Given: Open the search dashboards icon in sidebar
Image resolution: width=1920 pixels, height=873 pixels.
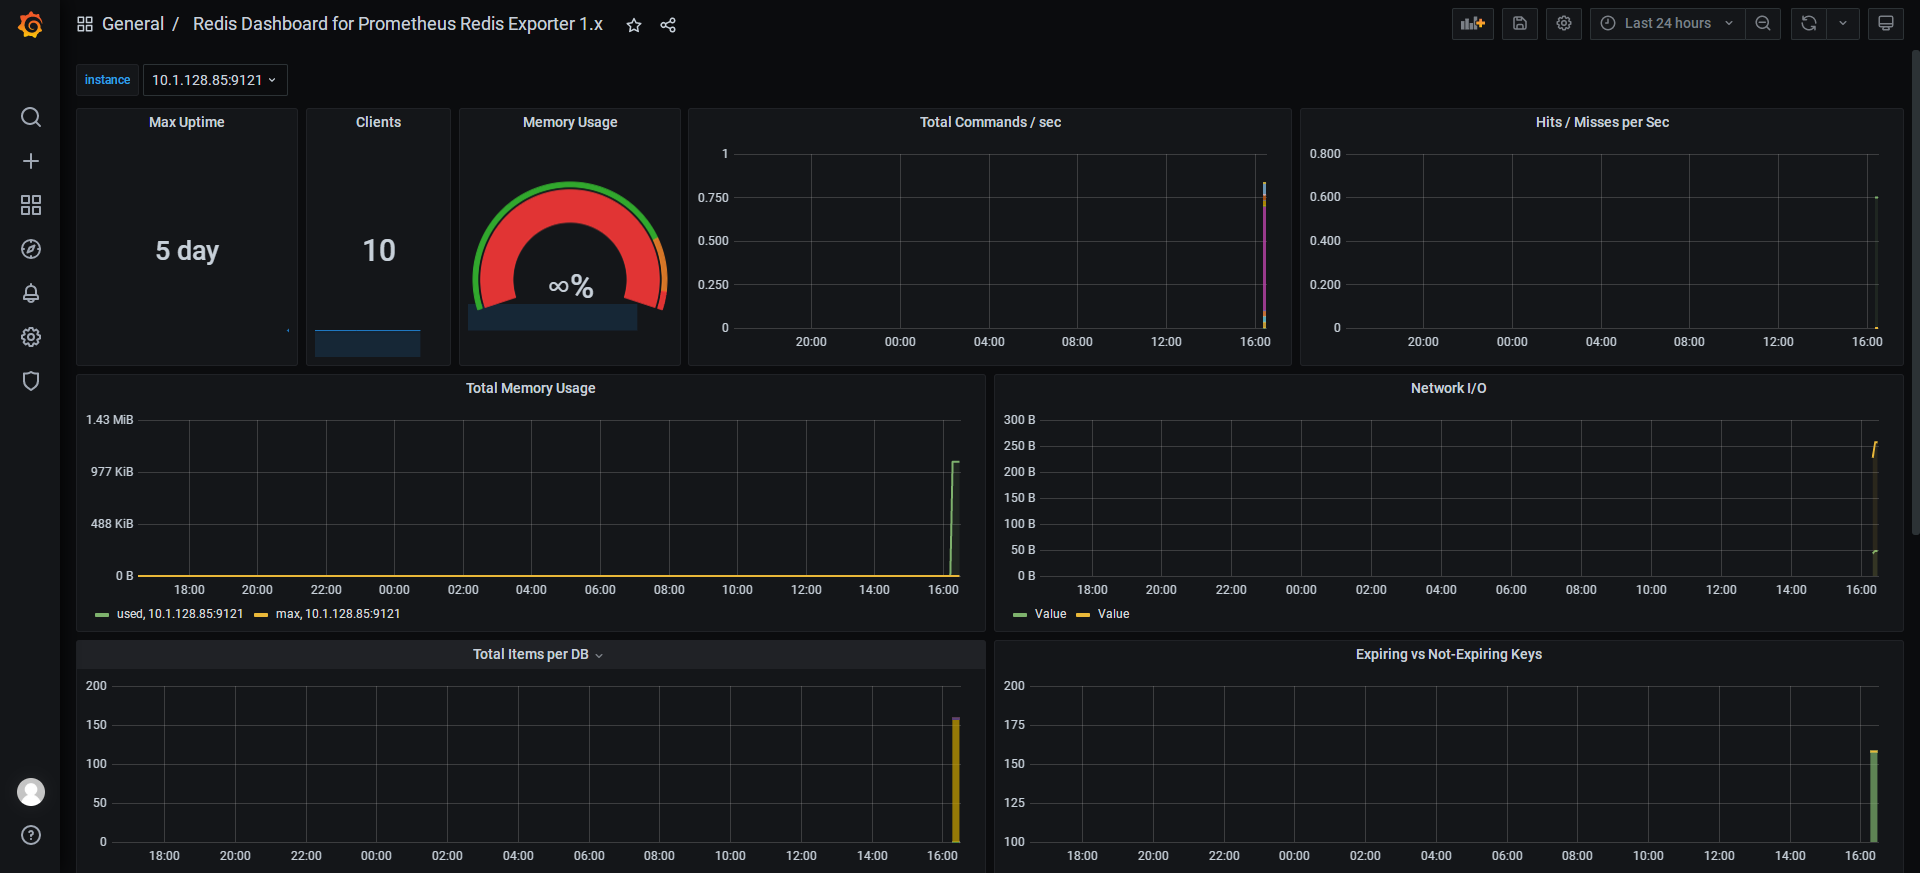Looking at the screenshot, I should tap(31, 117).
